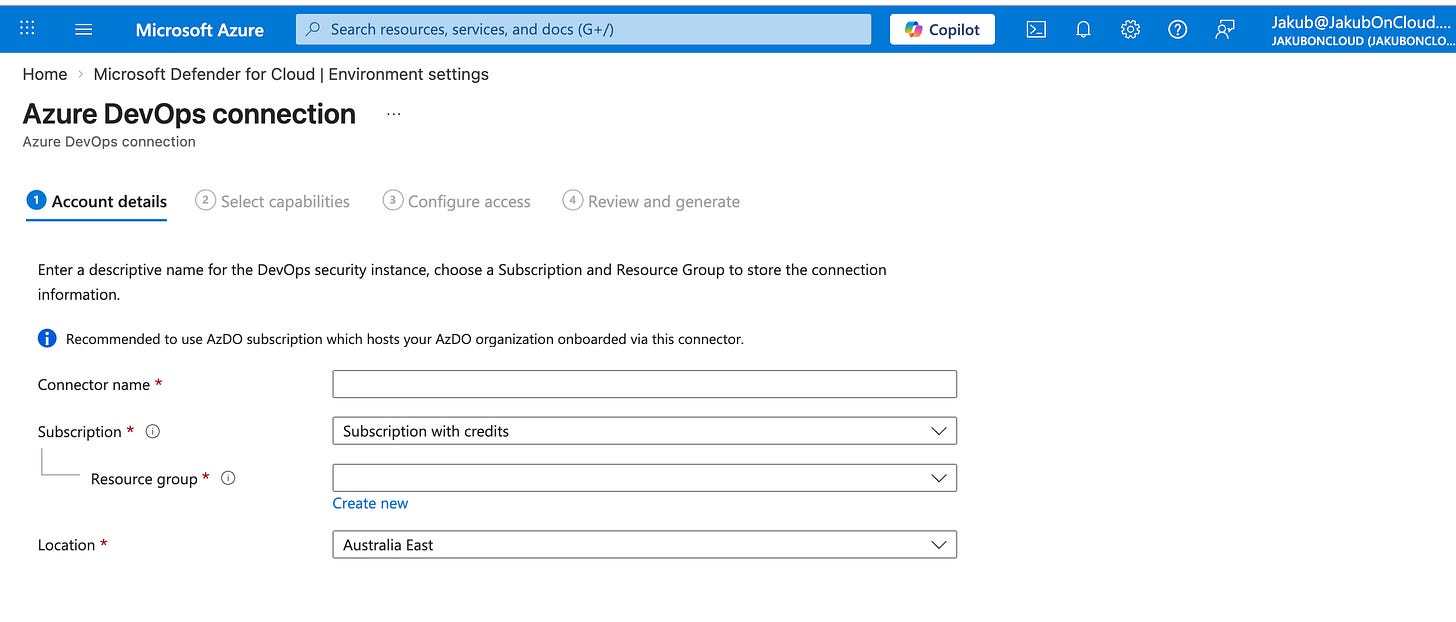Select the Account details step tab
The height and width of the screenshot is (622, 1456).
tap(97, 201)
